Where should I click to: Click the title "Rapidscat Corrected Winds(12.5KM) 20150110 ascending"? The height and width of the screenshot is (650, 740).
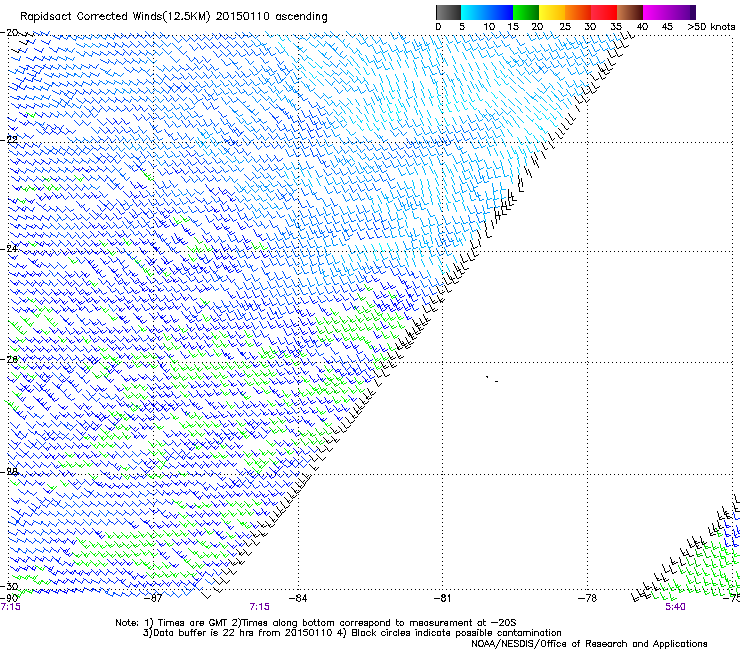click(174, 16)
